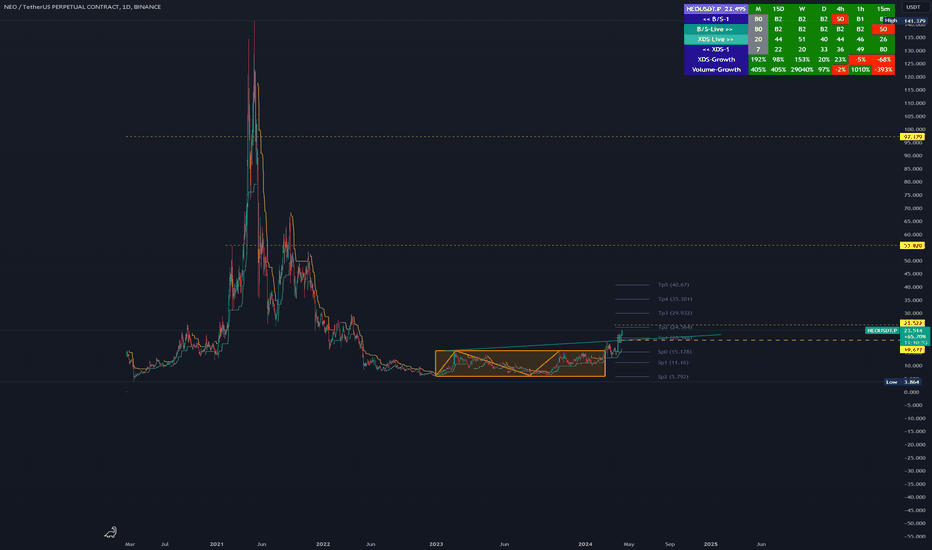Click the '29040%' volume growth cell
932x550 pixels.
pyautogui.click(x=802, y=70)
